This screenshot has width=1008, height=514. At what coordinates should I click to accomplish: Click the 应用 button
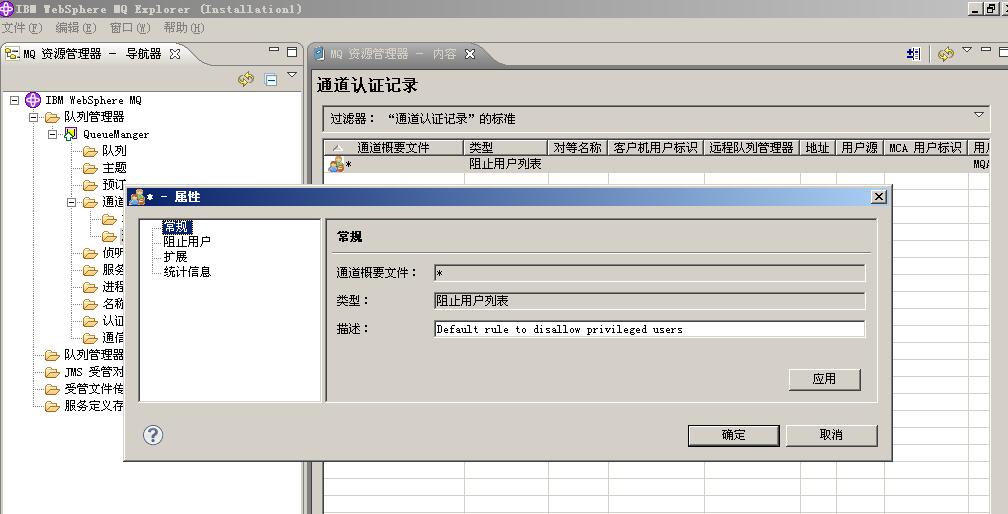[x=824, y=379]
